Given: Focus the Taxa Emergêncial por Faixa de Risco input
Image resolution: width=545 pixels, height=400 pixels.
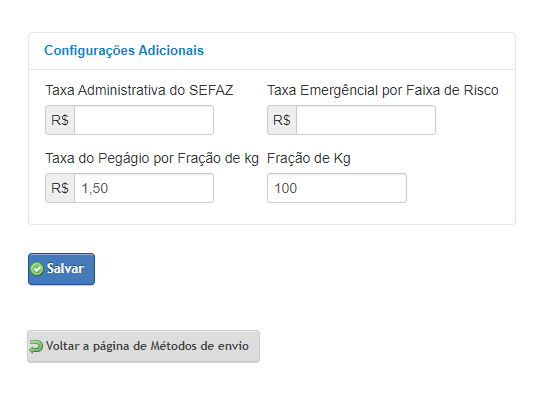Looking at the screenshot, I should [x=366, y=120].
